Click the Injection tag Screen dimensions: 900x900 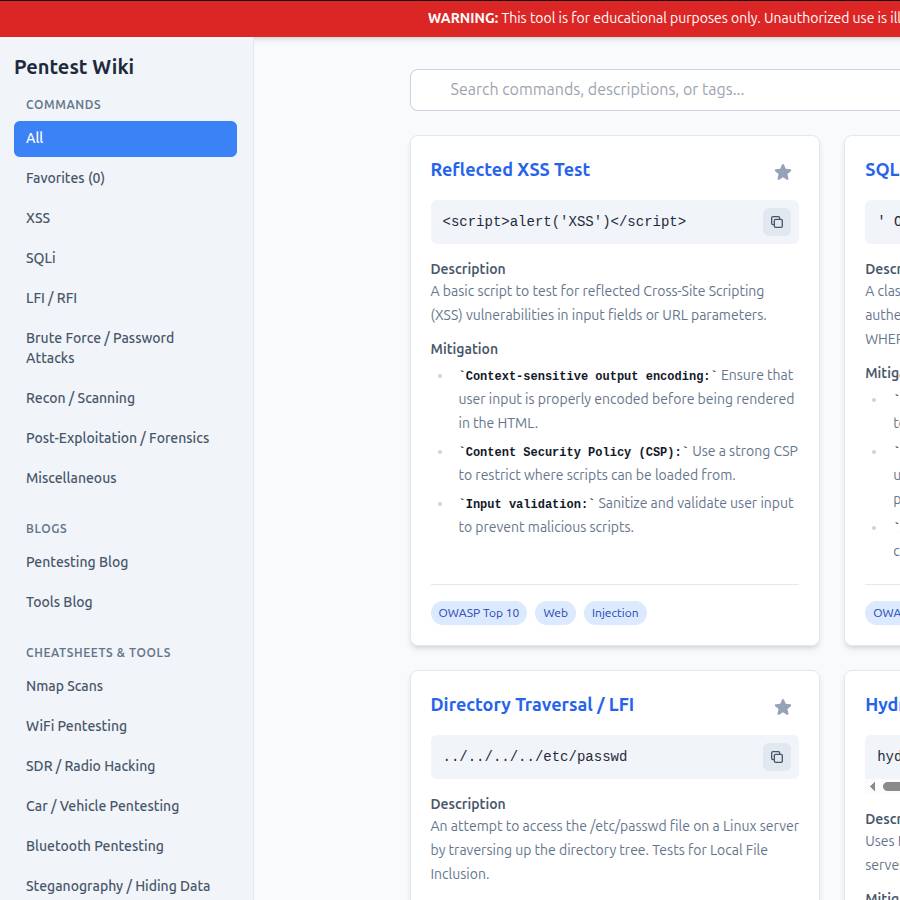tap(615, 613)
